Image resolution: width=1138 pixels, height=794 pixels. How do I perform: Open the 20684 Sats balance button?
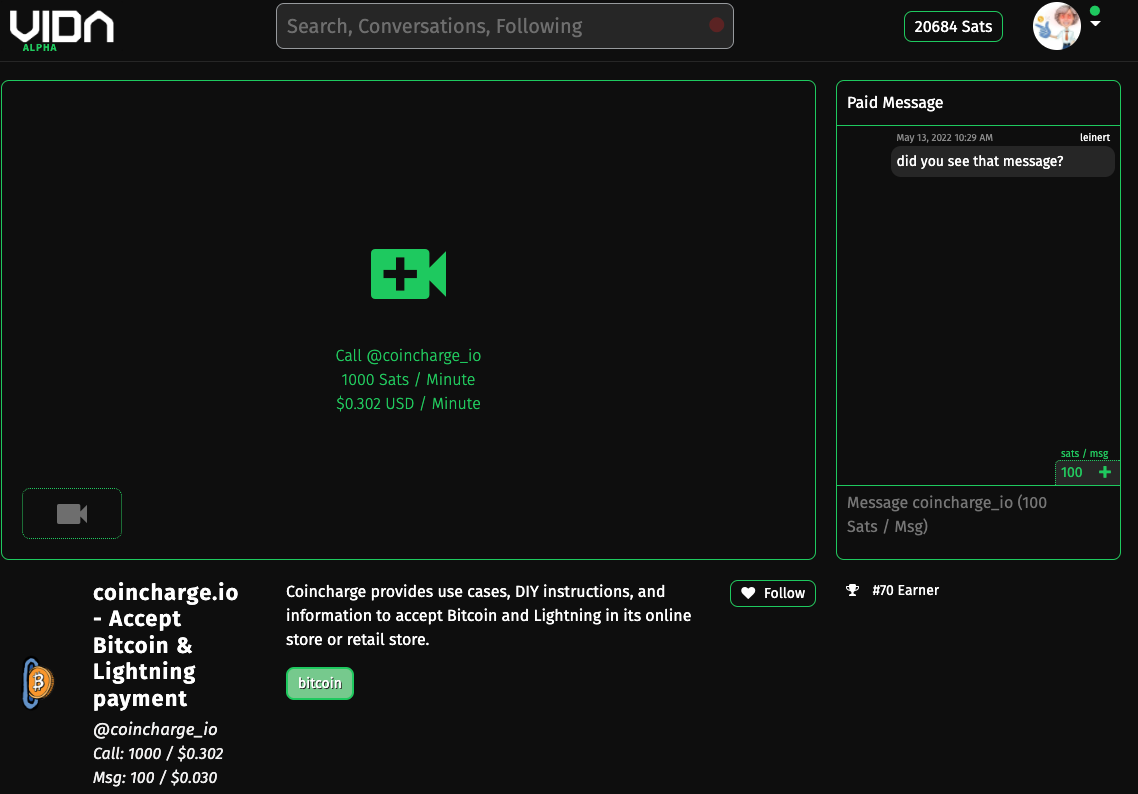952,27
